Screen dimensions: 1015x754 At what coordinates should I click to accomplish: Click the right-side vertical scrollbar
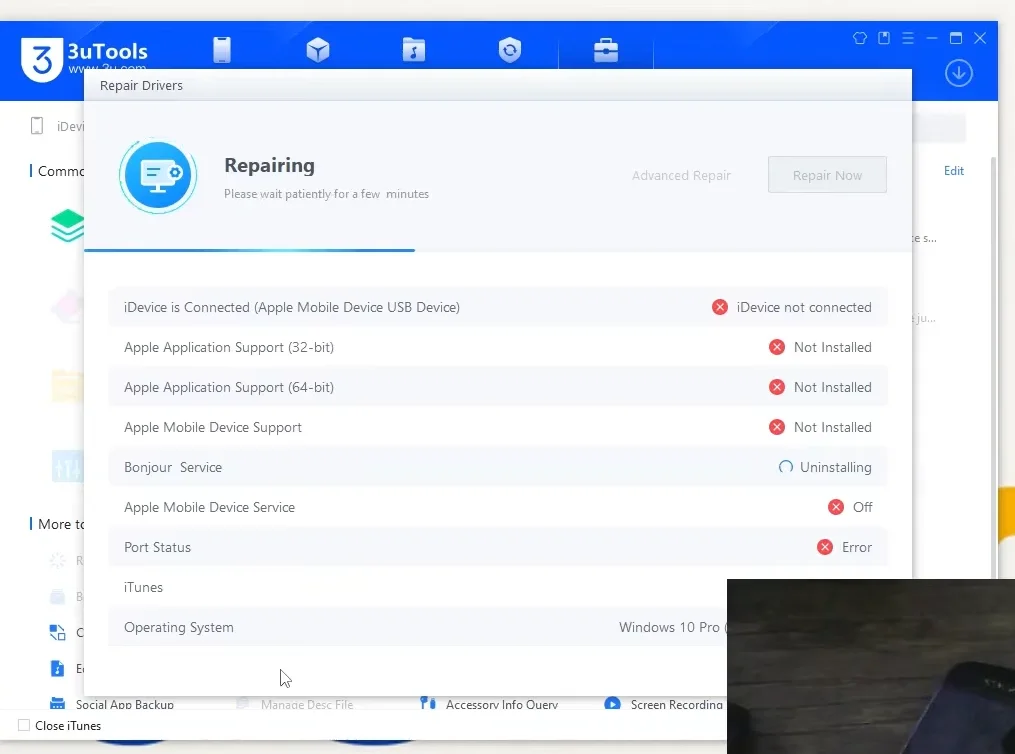[x=994, y=367]
